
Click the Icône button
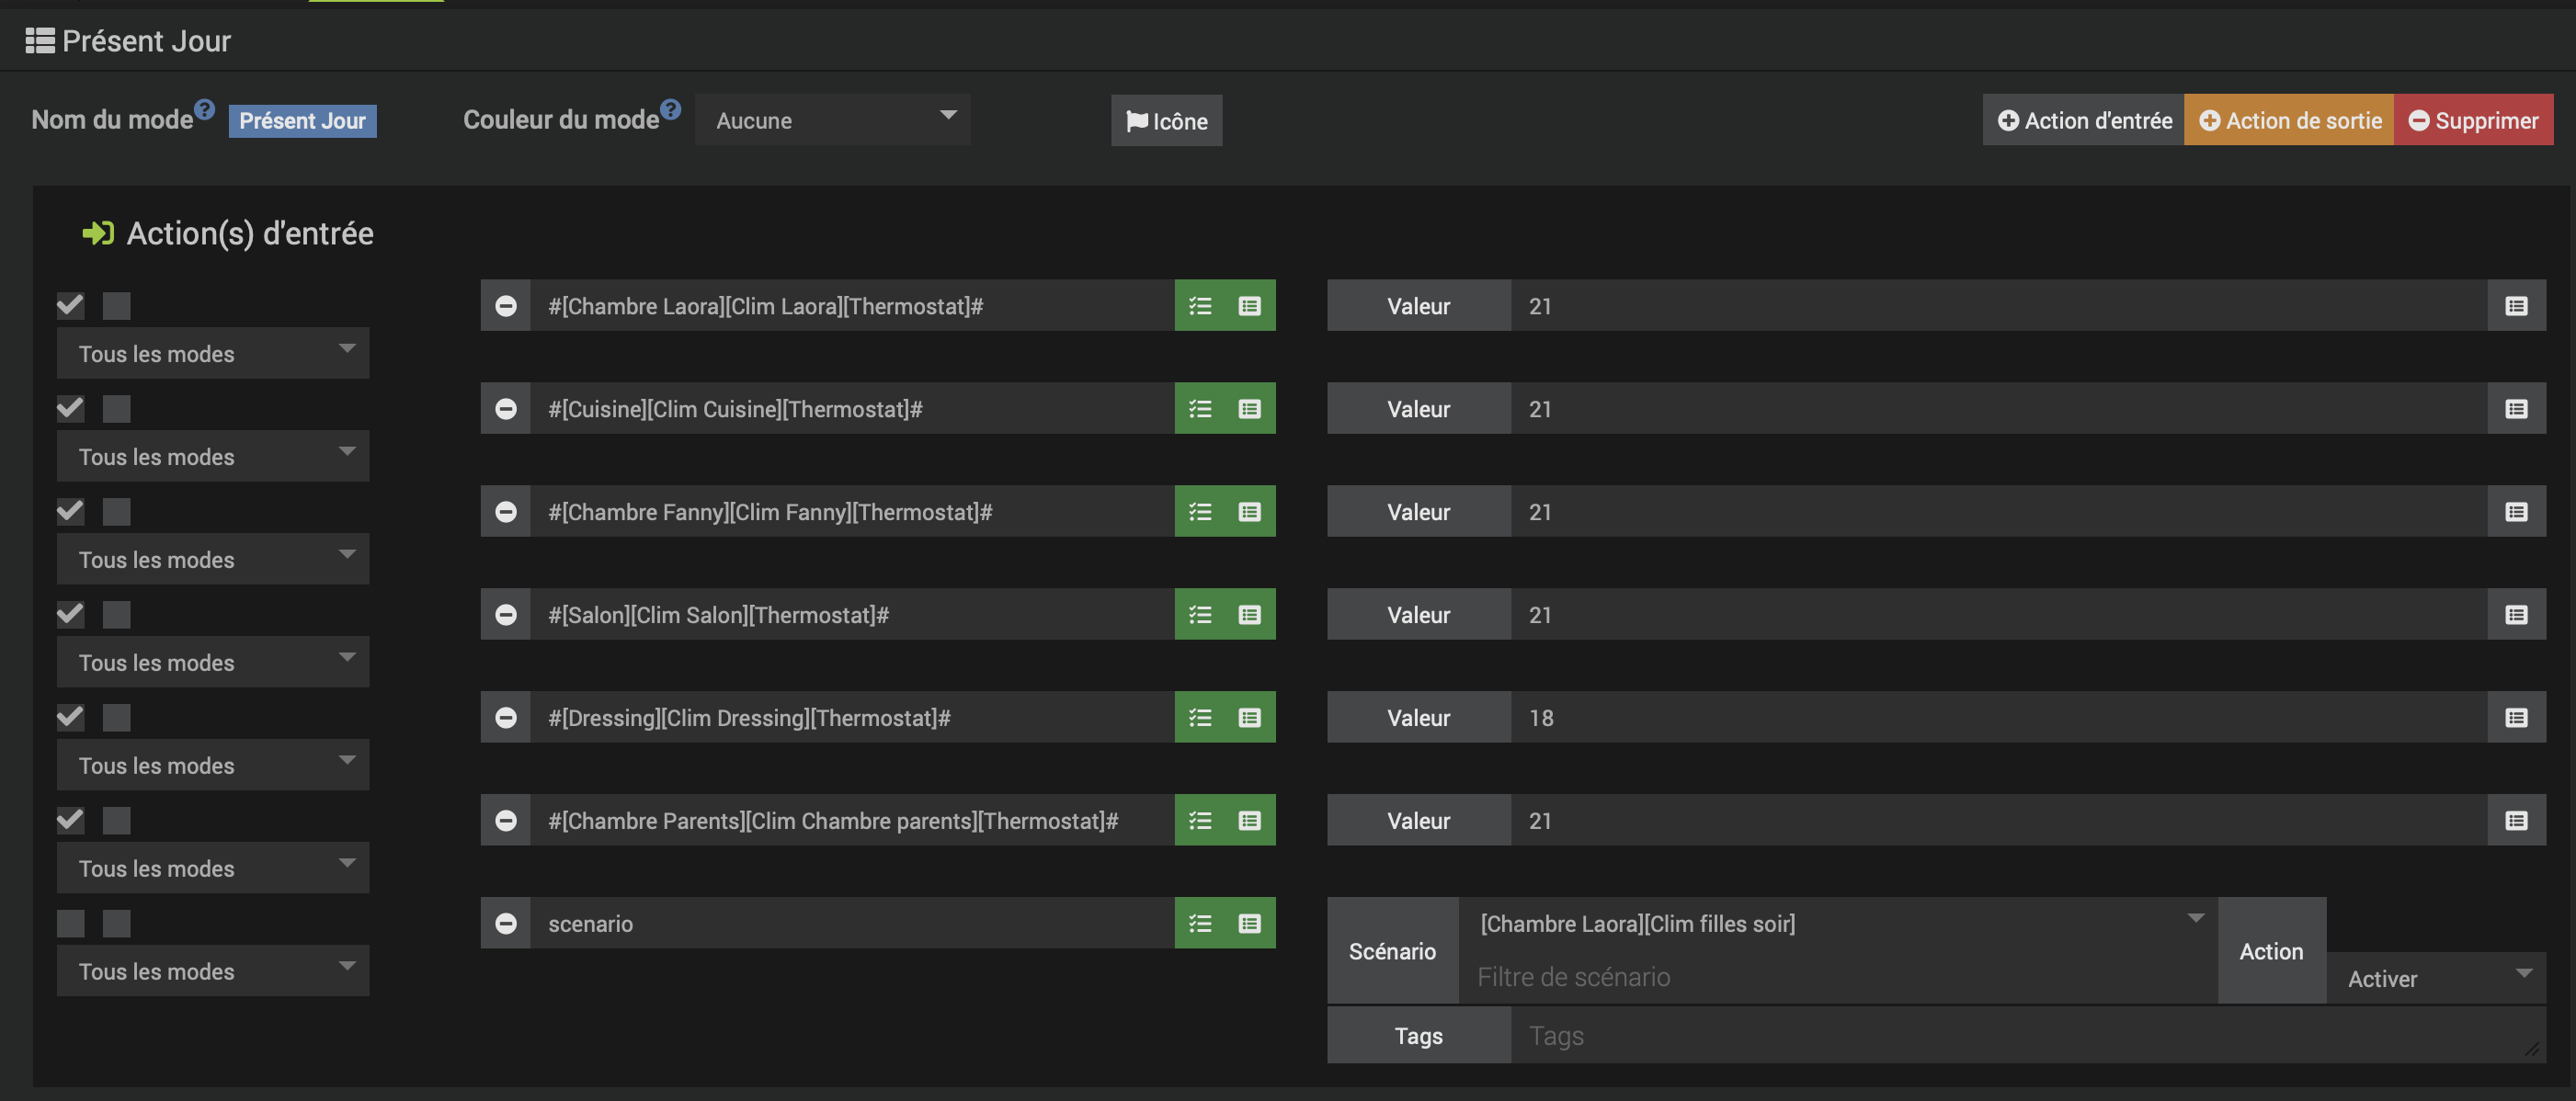[1166, 121]
